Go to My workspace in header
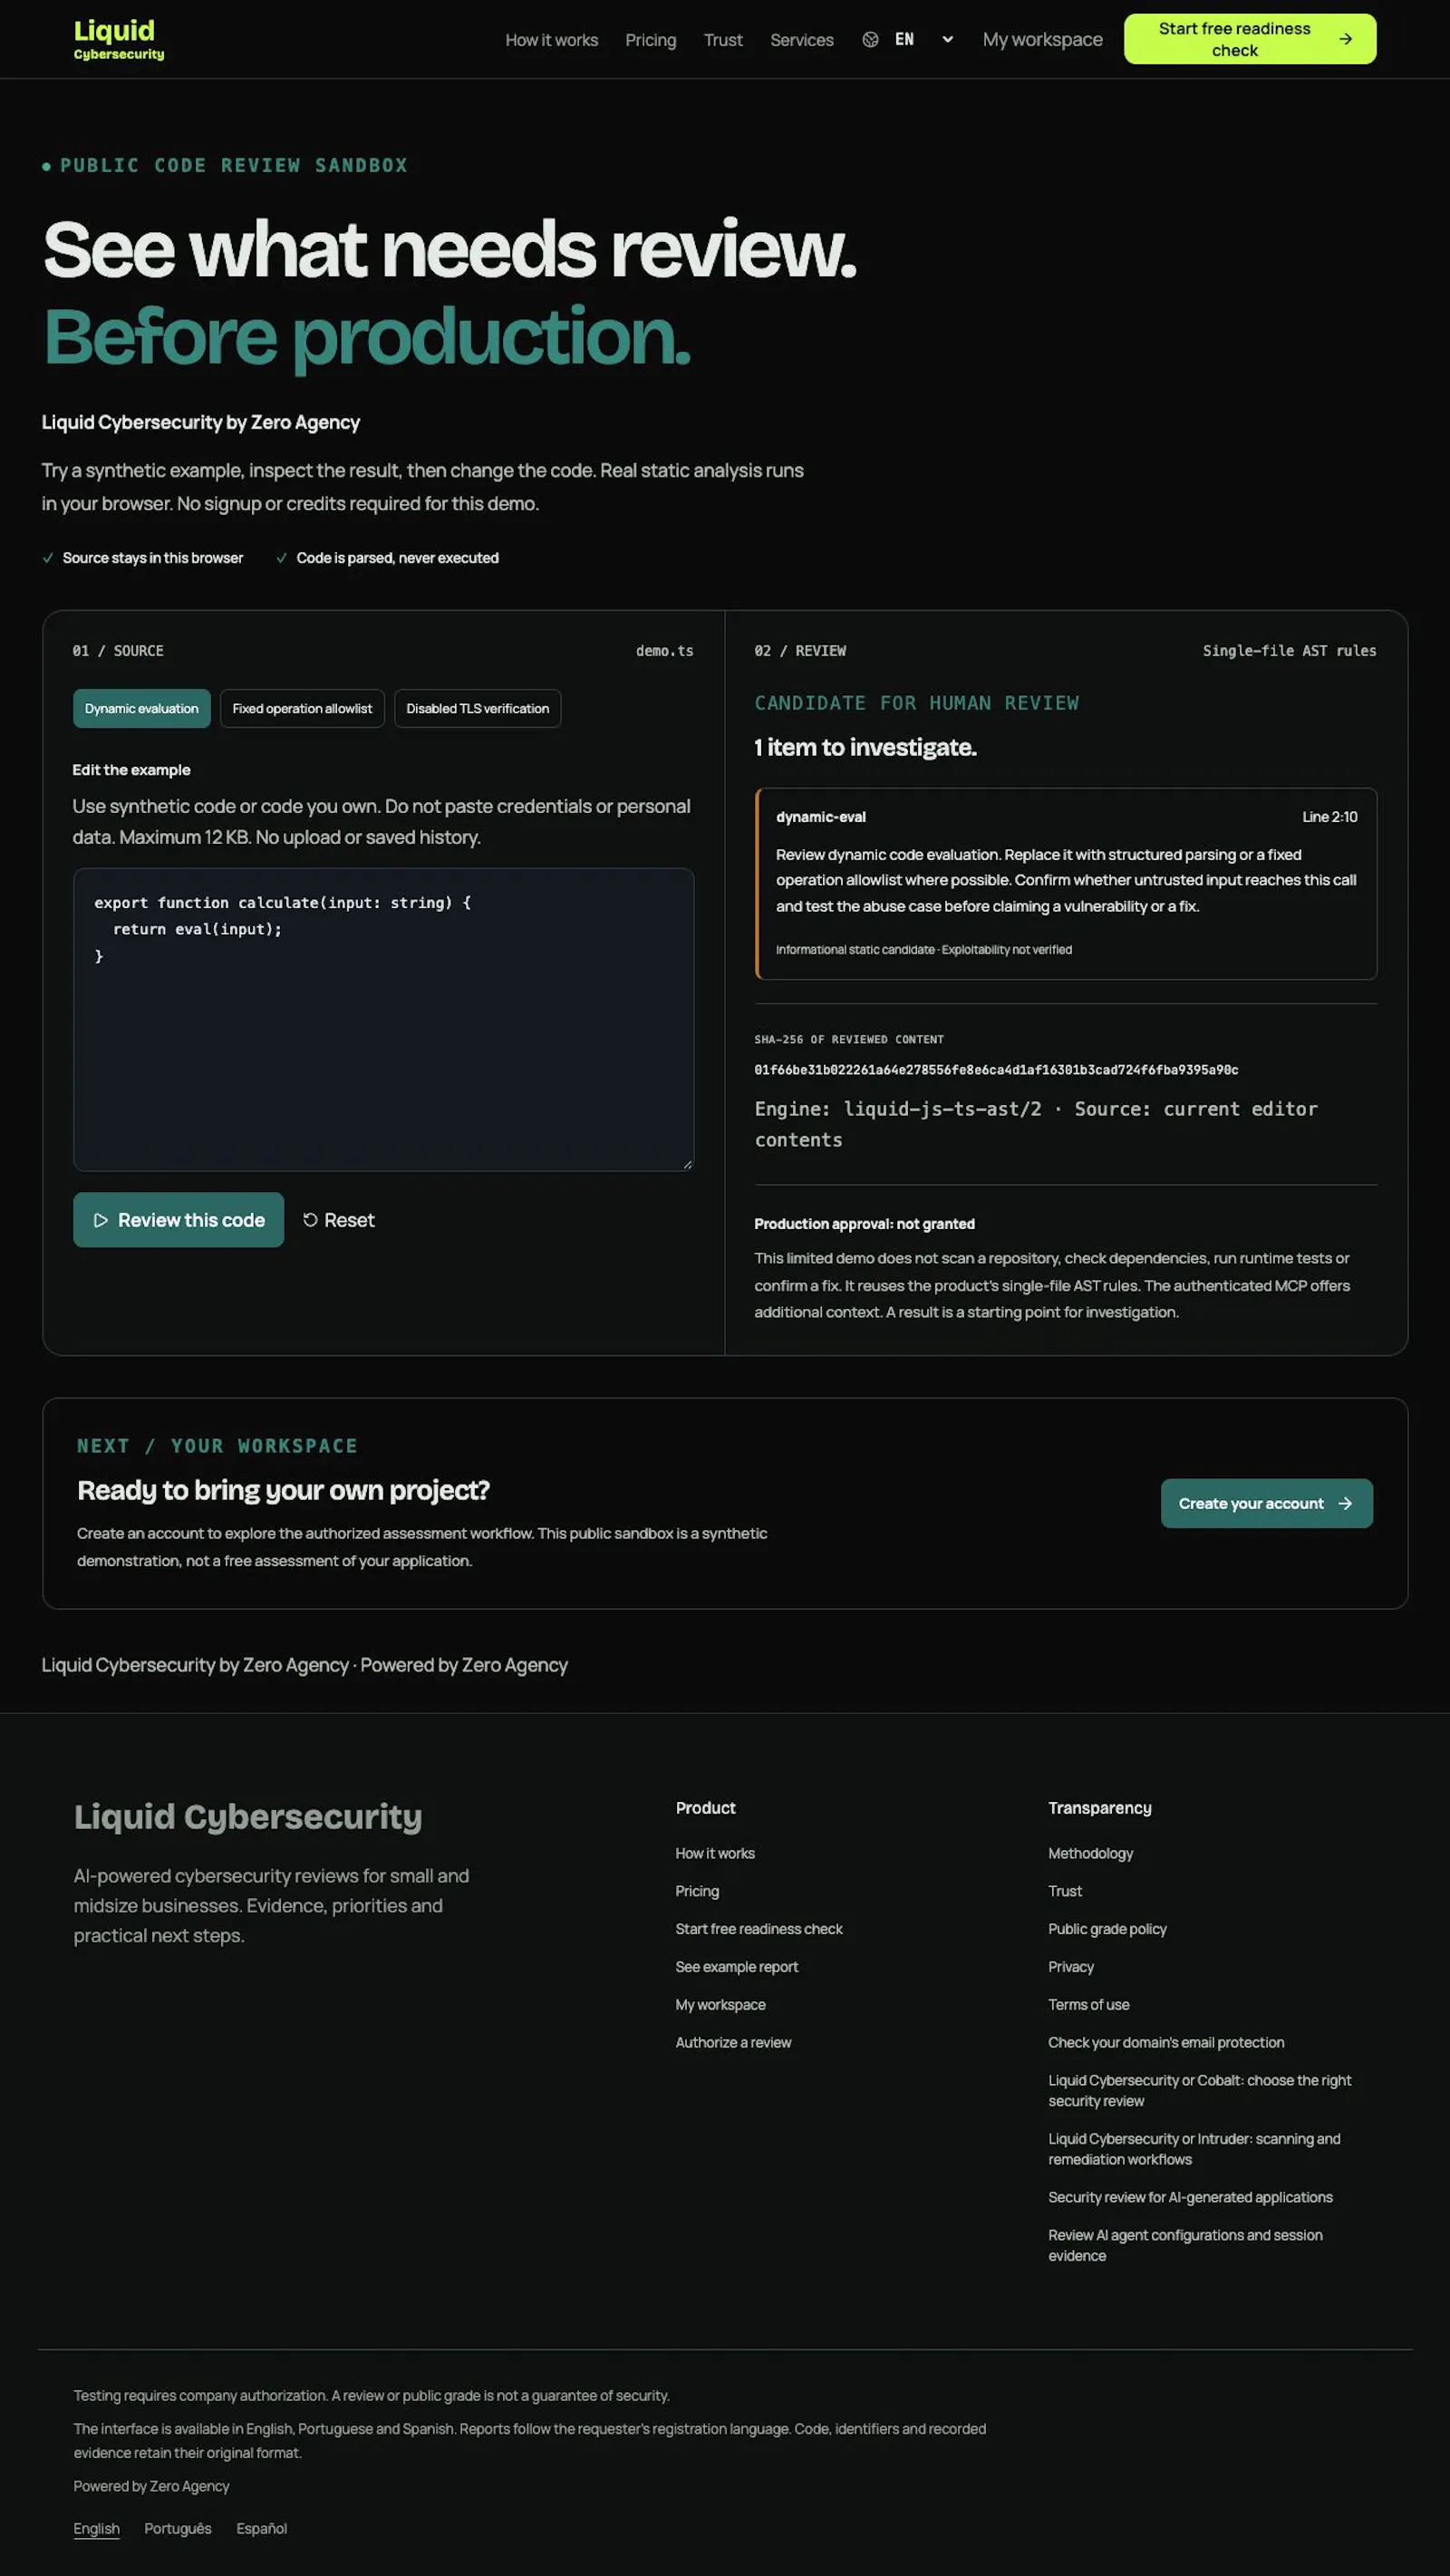 (1042, 40)
